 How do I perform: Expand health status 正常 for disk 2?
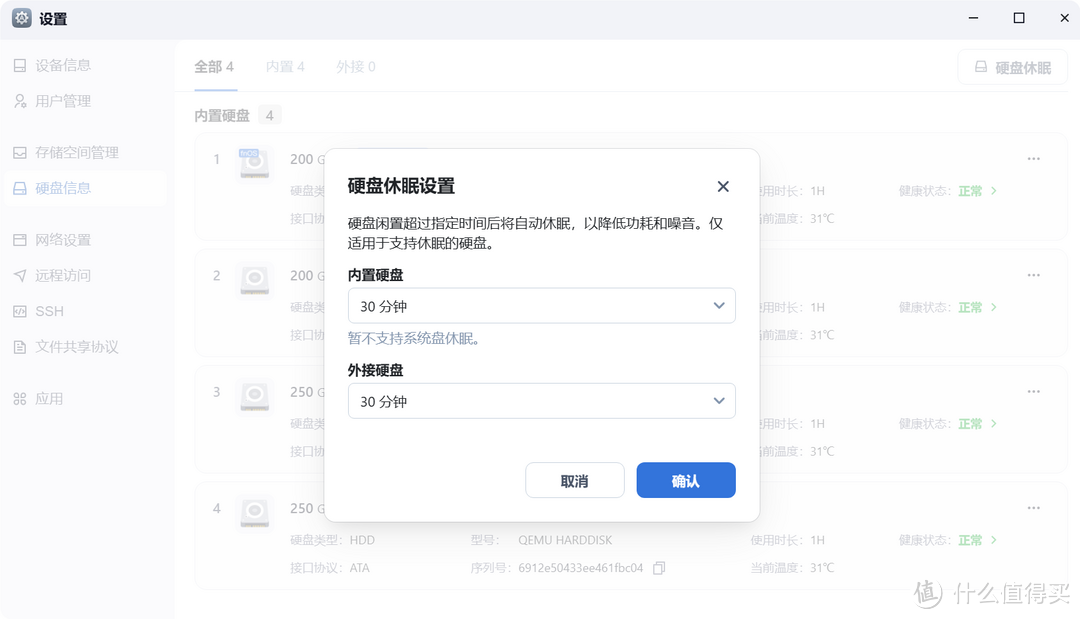(977, 308)
